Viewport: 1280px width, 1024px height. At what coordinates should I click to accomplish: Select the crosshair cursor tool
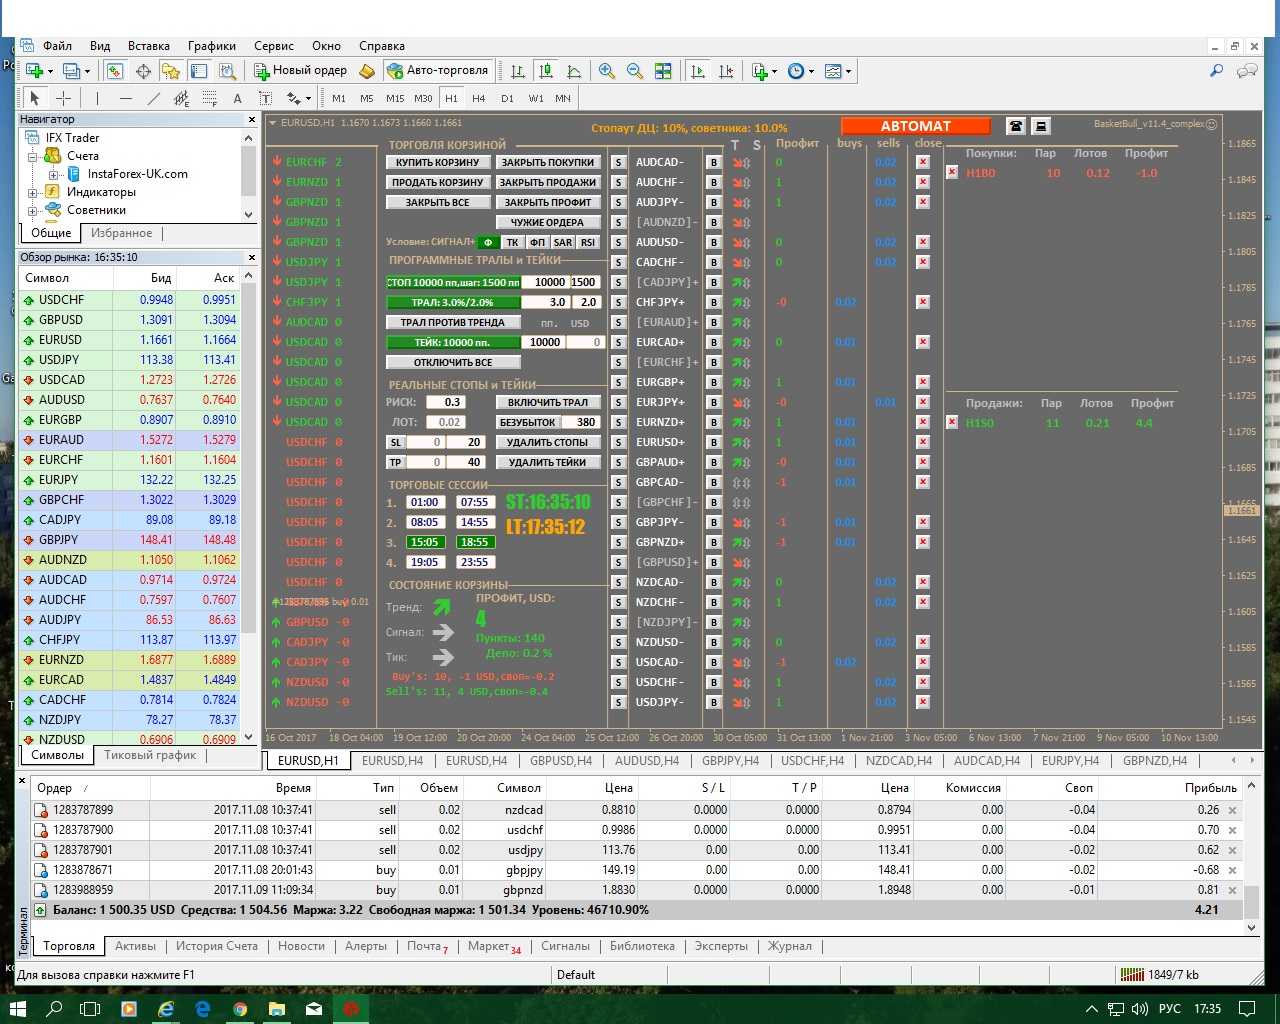click(63, 98)
